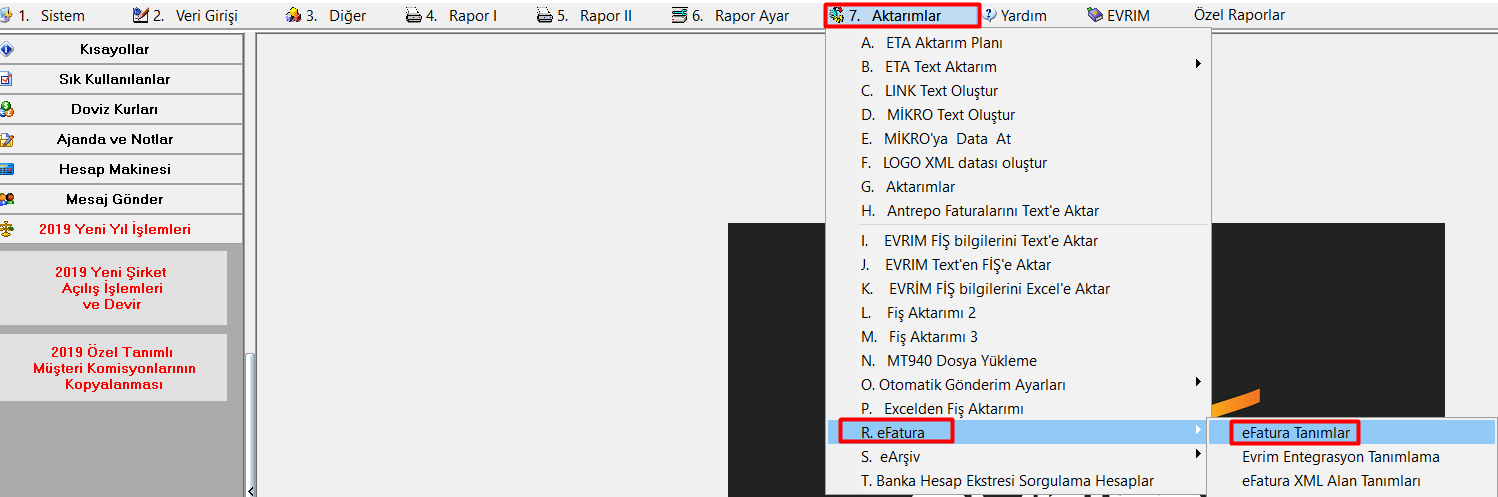Open the Özel Raporlar menu
The image size is (1498, 497).
point(1239,16)
